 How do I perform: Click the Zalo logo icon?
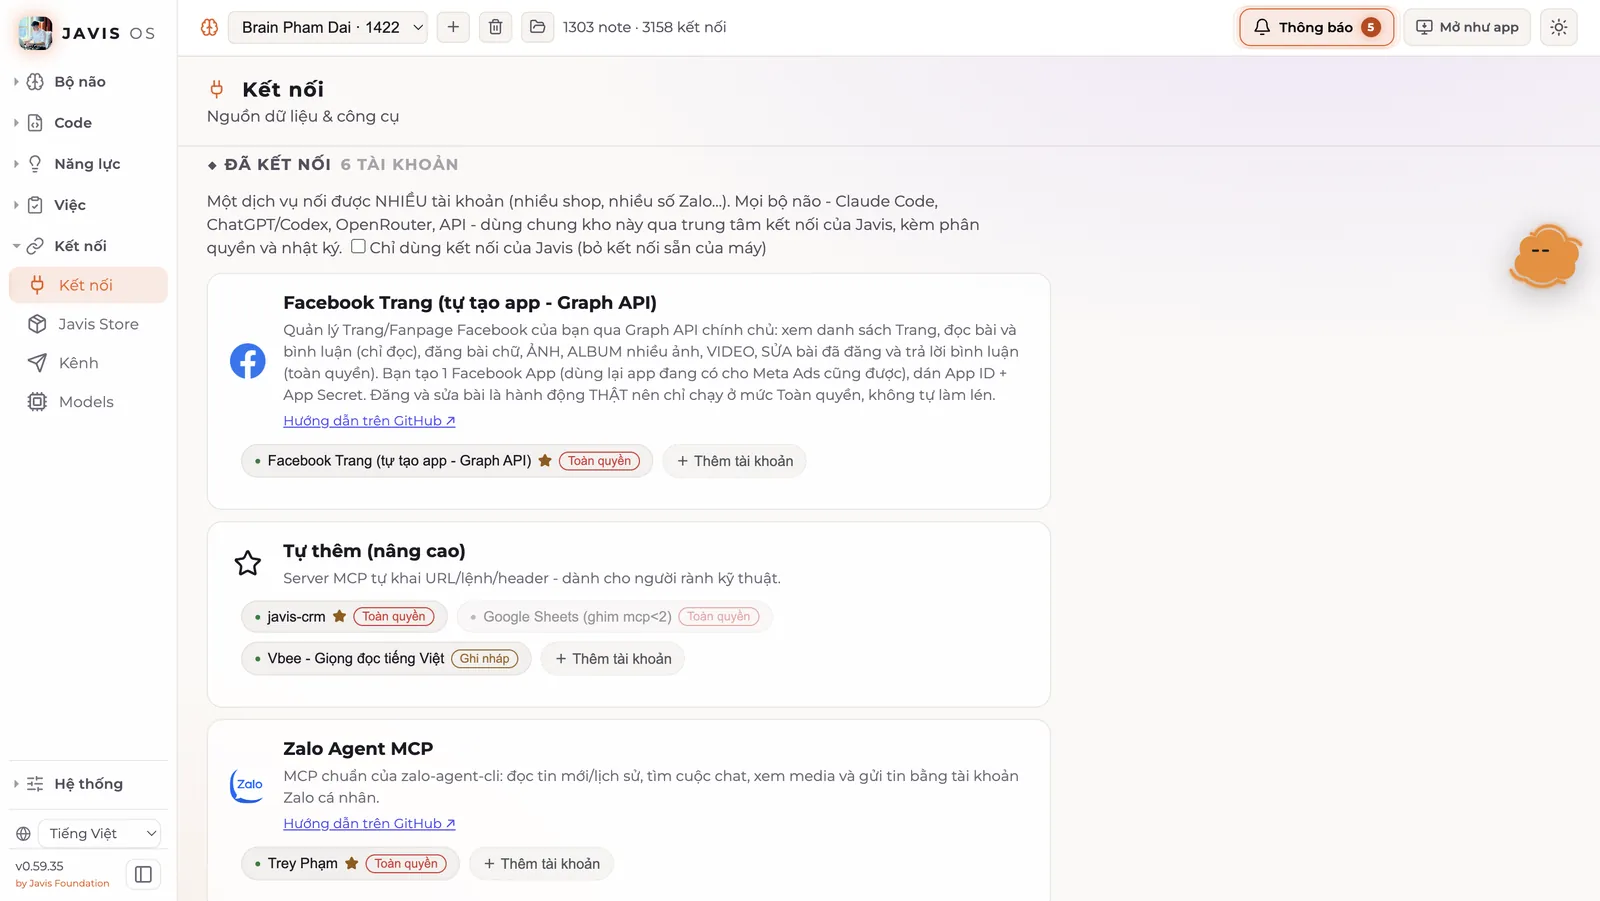(248, 785)
